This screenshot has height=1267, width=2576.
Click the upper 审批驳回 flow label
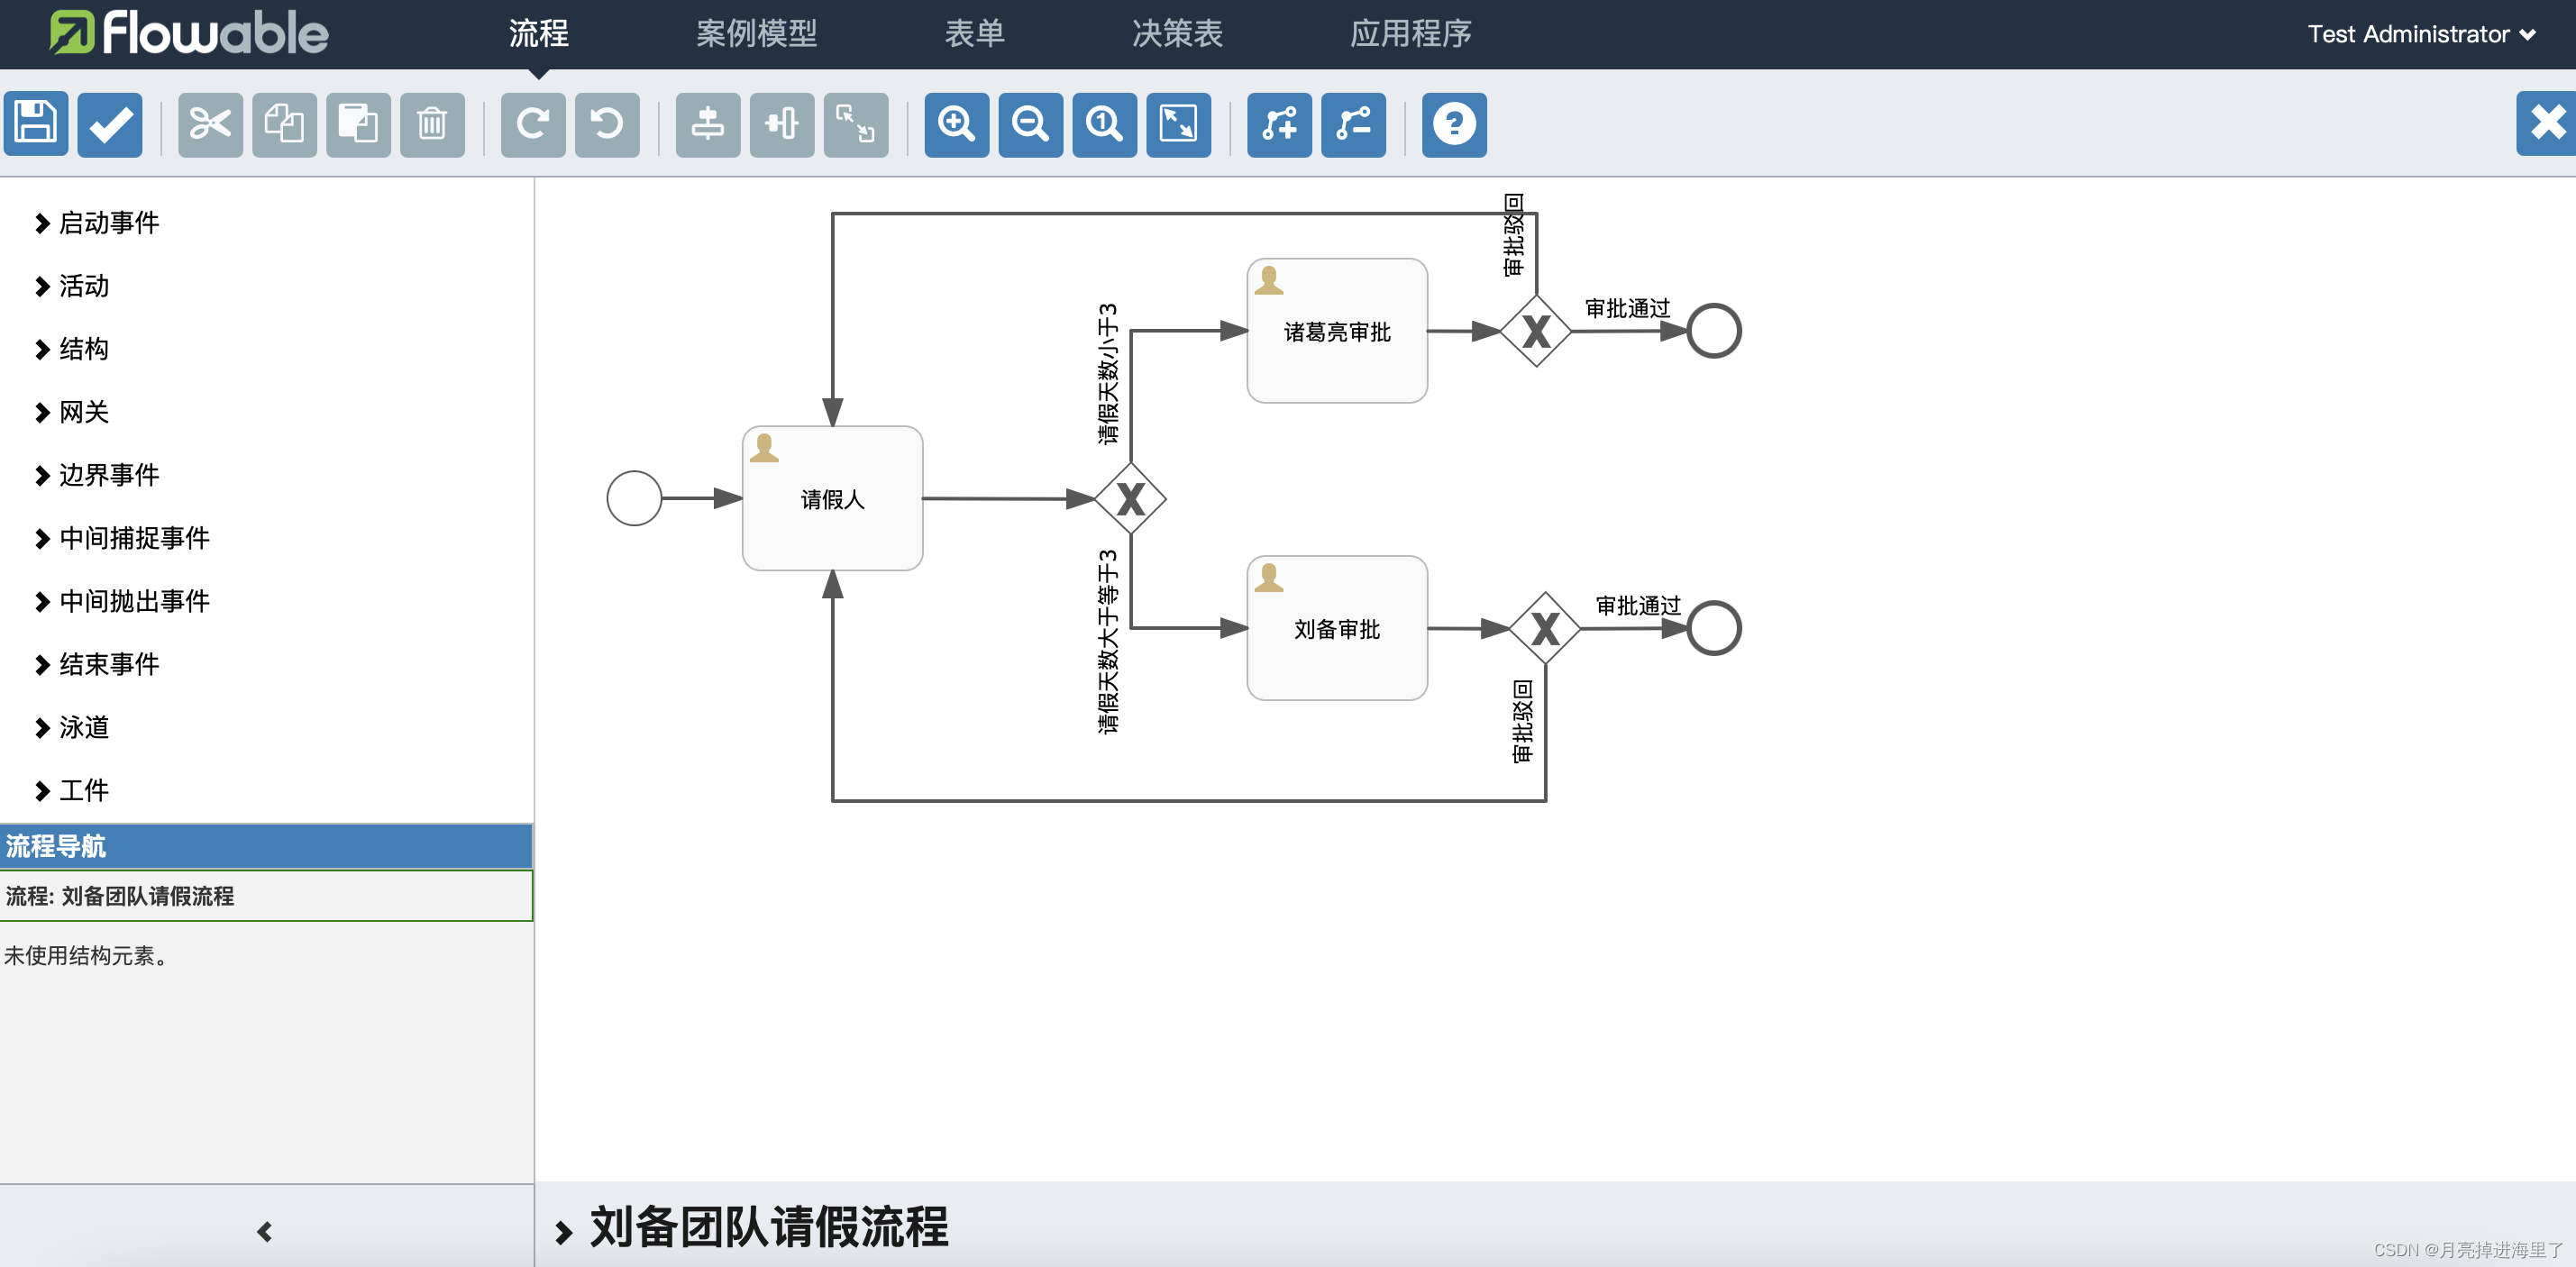click(1513, 235)
